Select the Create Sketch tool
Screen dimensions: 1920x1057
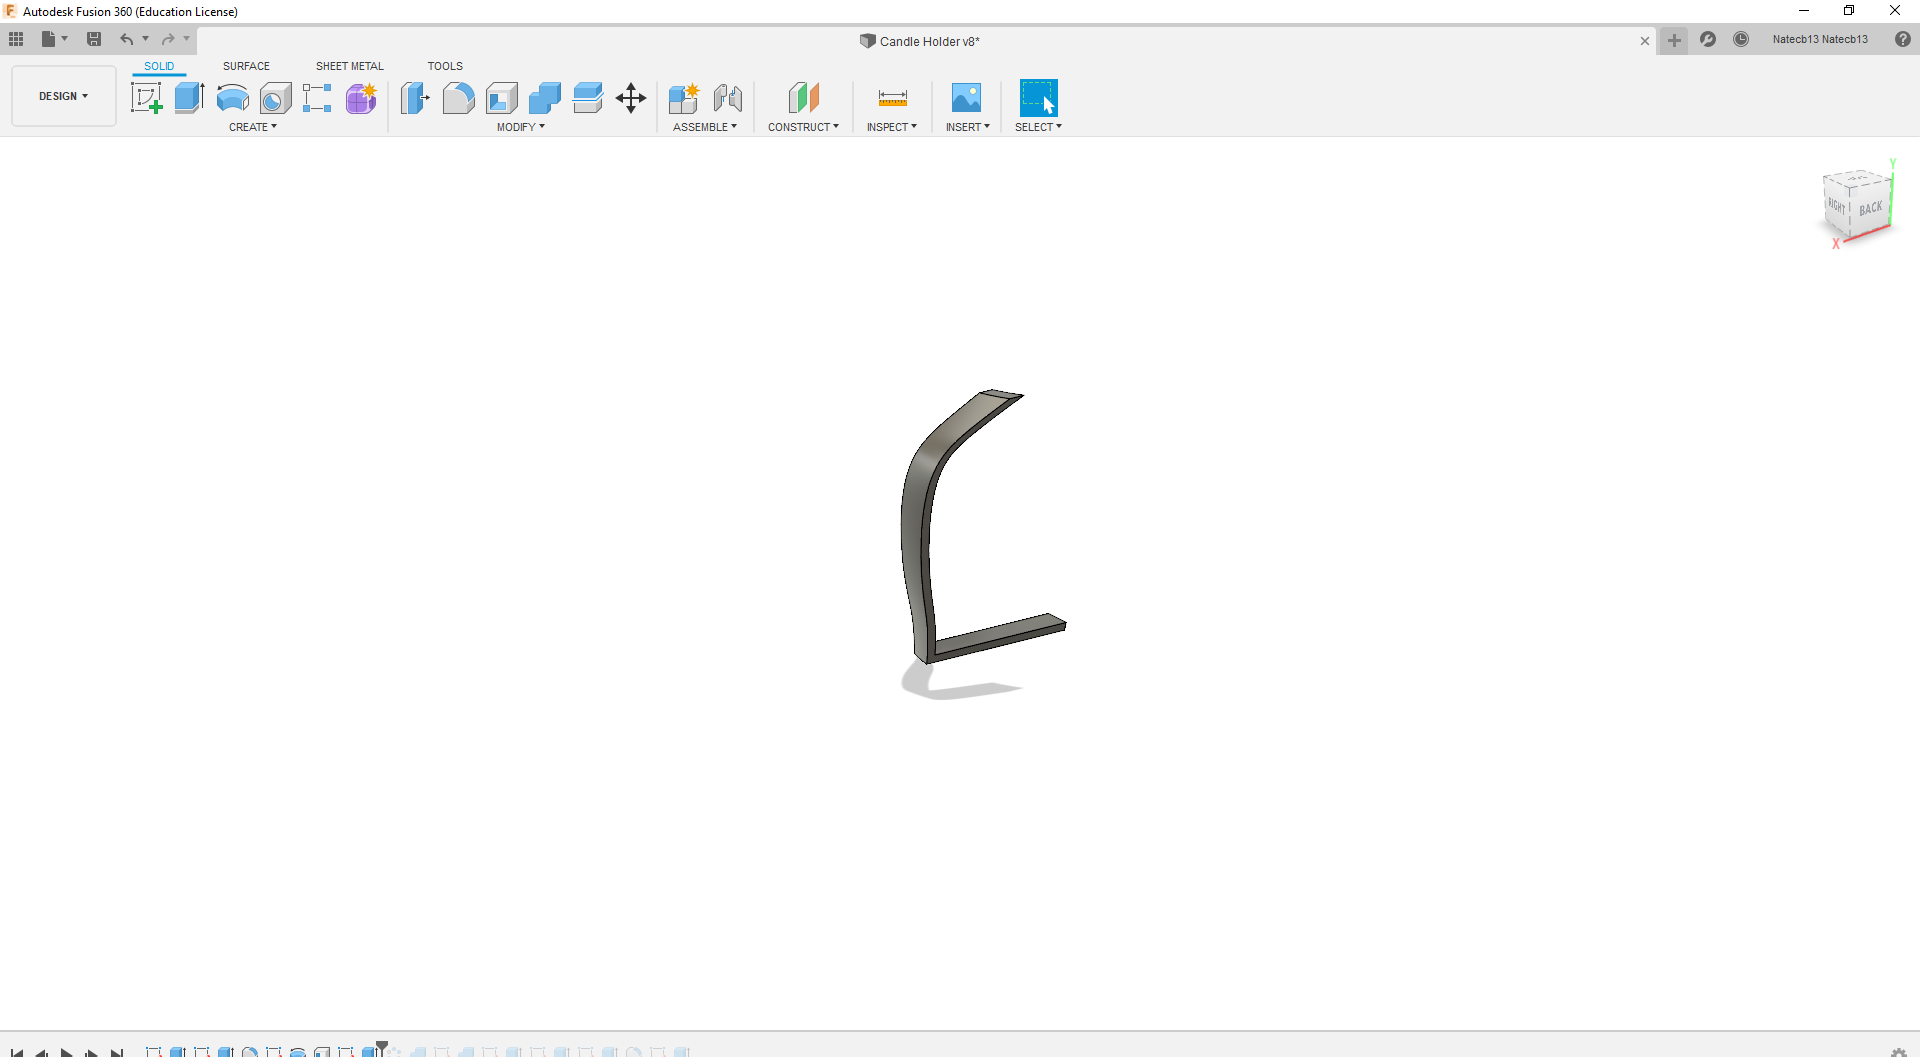[x=146, y=98]
